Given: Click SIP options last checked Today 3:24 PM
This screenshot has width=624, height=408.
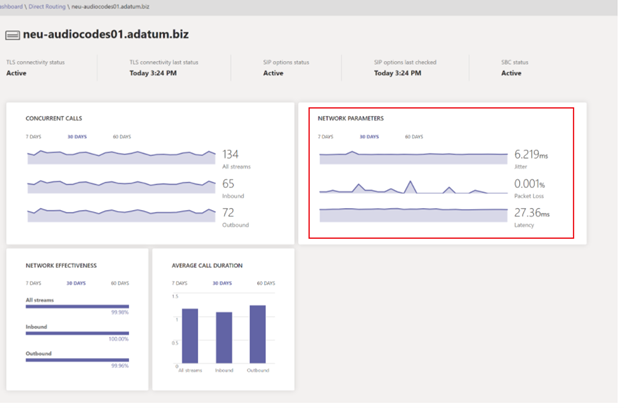Looking at the screenshot, I should click(x=398, y=73).
